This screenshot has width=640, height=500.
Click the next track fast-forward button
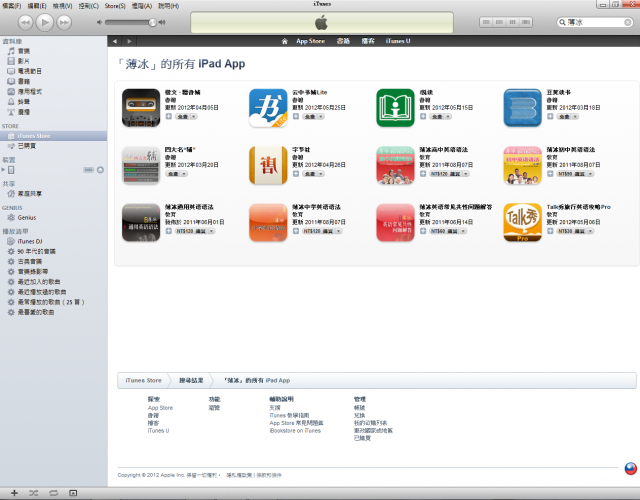point(64,22)
